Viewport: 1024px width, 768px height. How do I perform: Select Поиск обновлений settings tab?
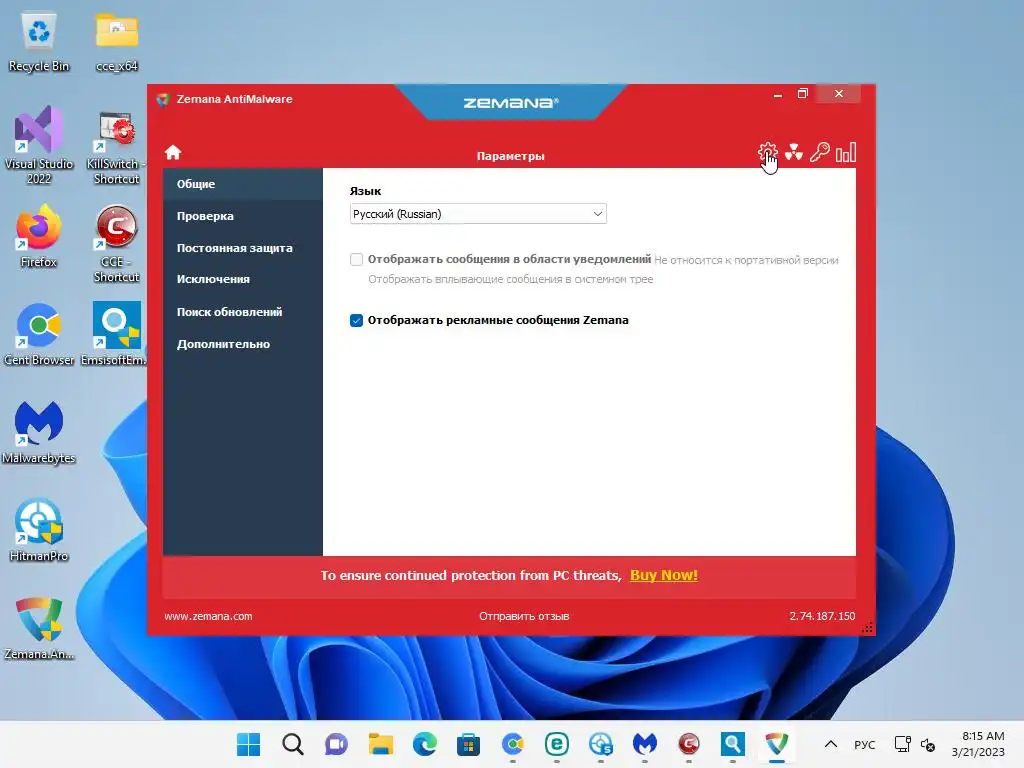242,312
